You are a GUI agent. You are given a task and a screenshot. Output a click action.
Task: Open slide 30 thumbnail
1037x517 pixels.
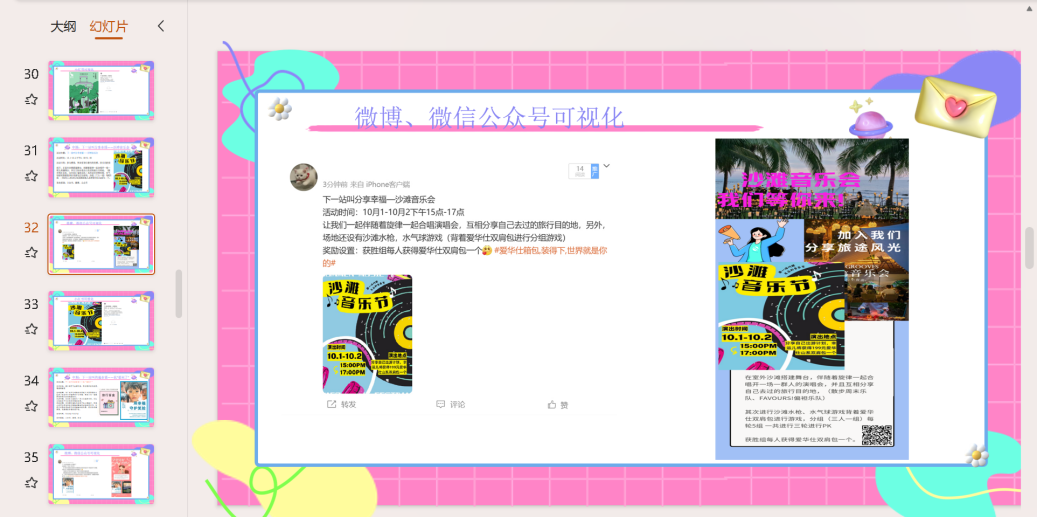tap(101, 91)
